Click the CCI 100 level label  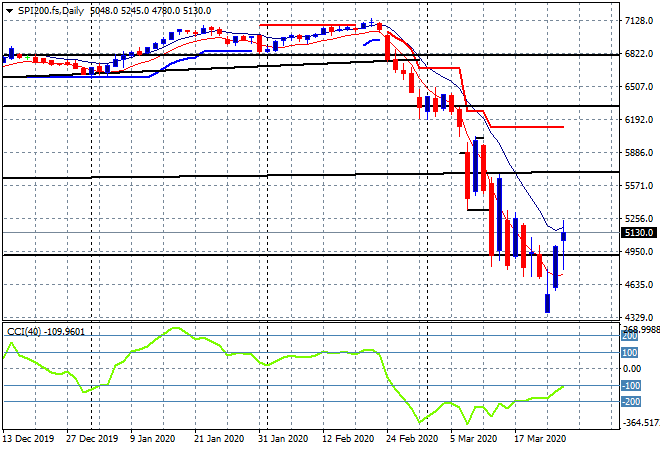click(630, 353)
